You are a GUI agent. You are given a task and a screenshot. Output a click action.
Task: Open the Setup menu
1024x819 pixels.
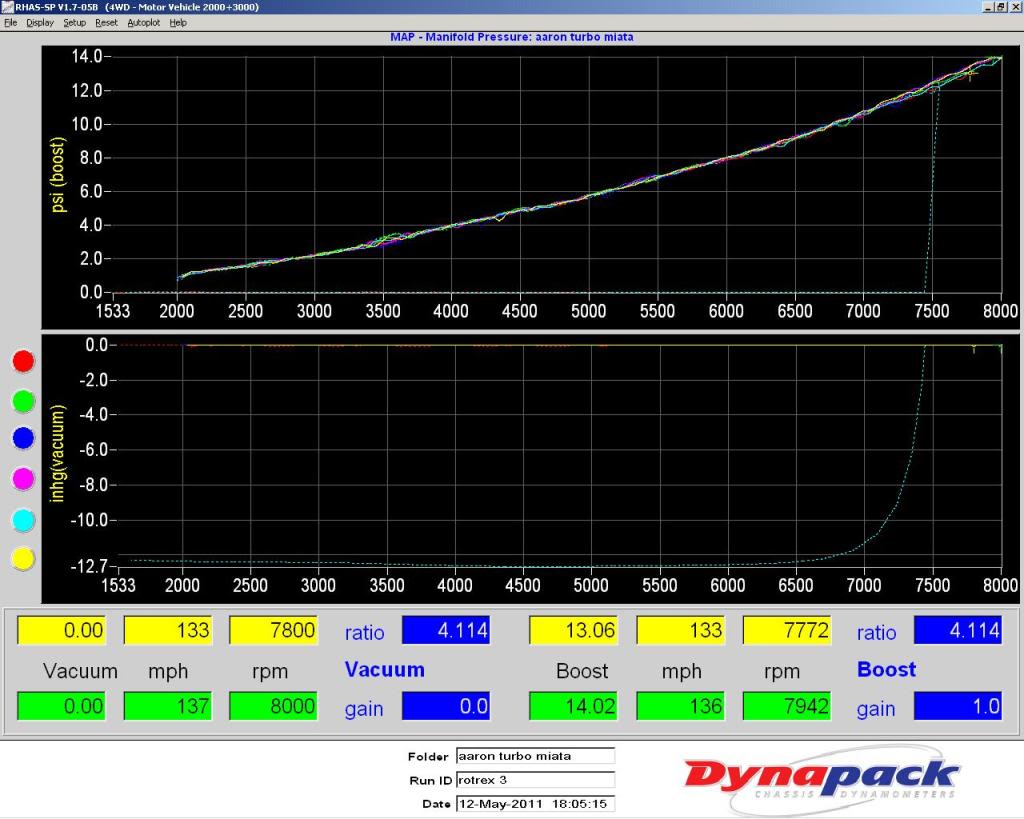point(73,22)
